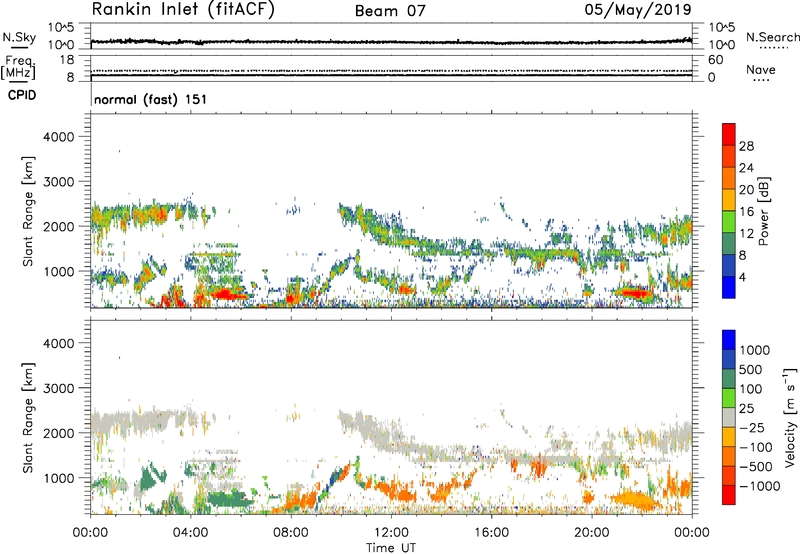Click the '12:00' time tick label

coord(391,533)
